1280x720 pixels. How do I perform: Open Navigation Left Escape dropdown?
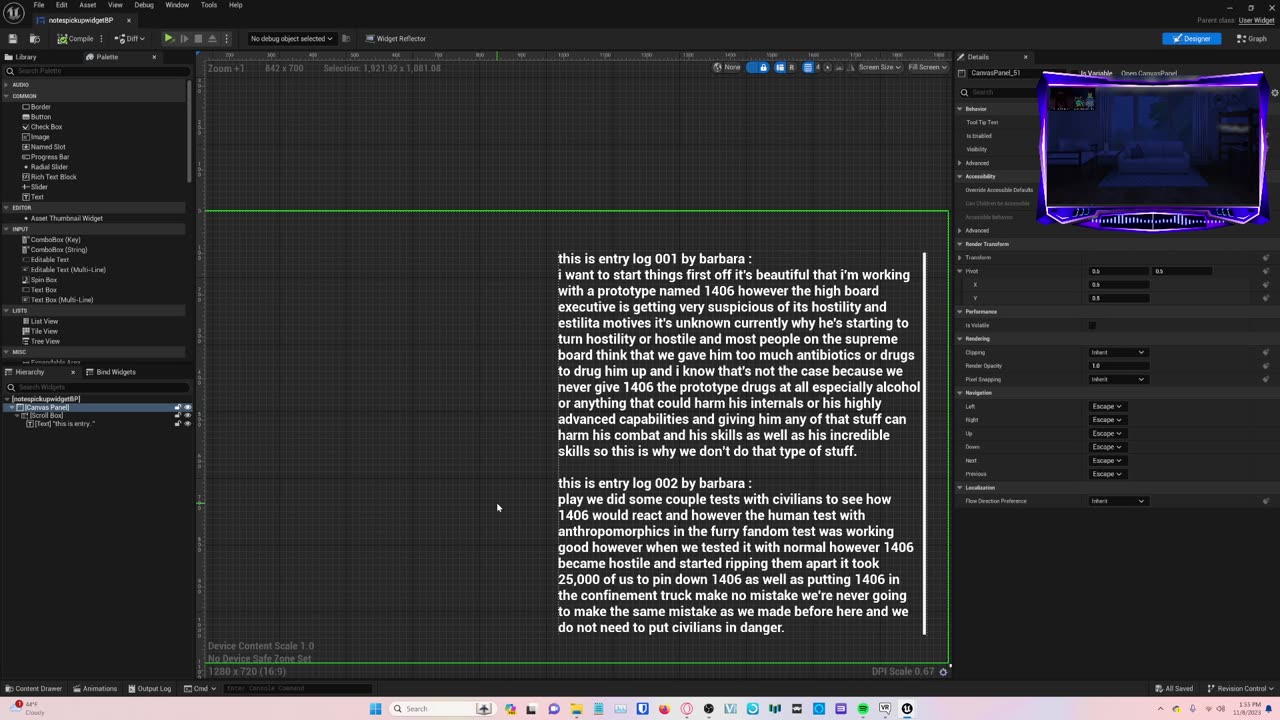pos(1107,406)
